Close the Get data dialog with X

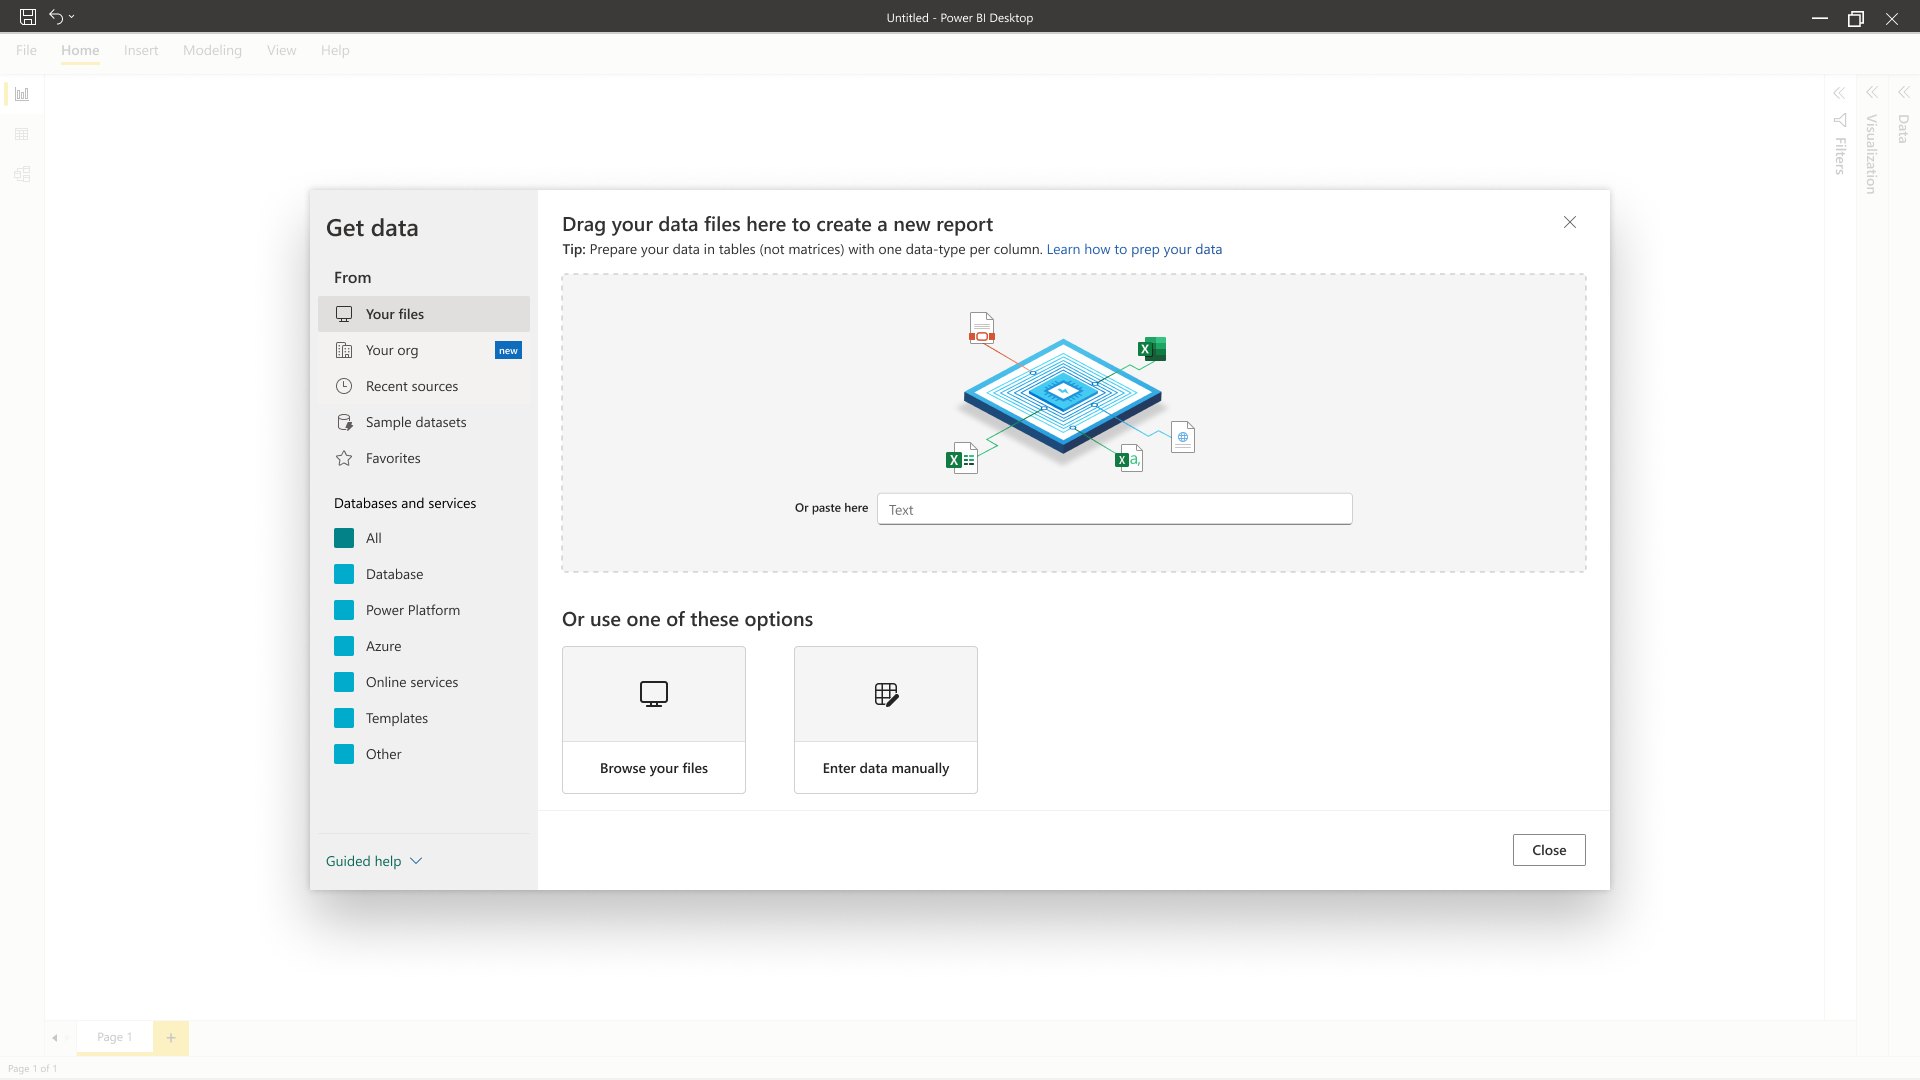[x=1570, y=222]
